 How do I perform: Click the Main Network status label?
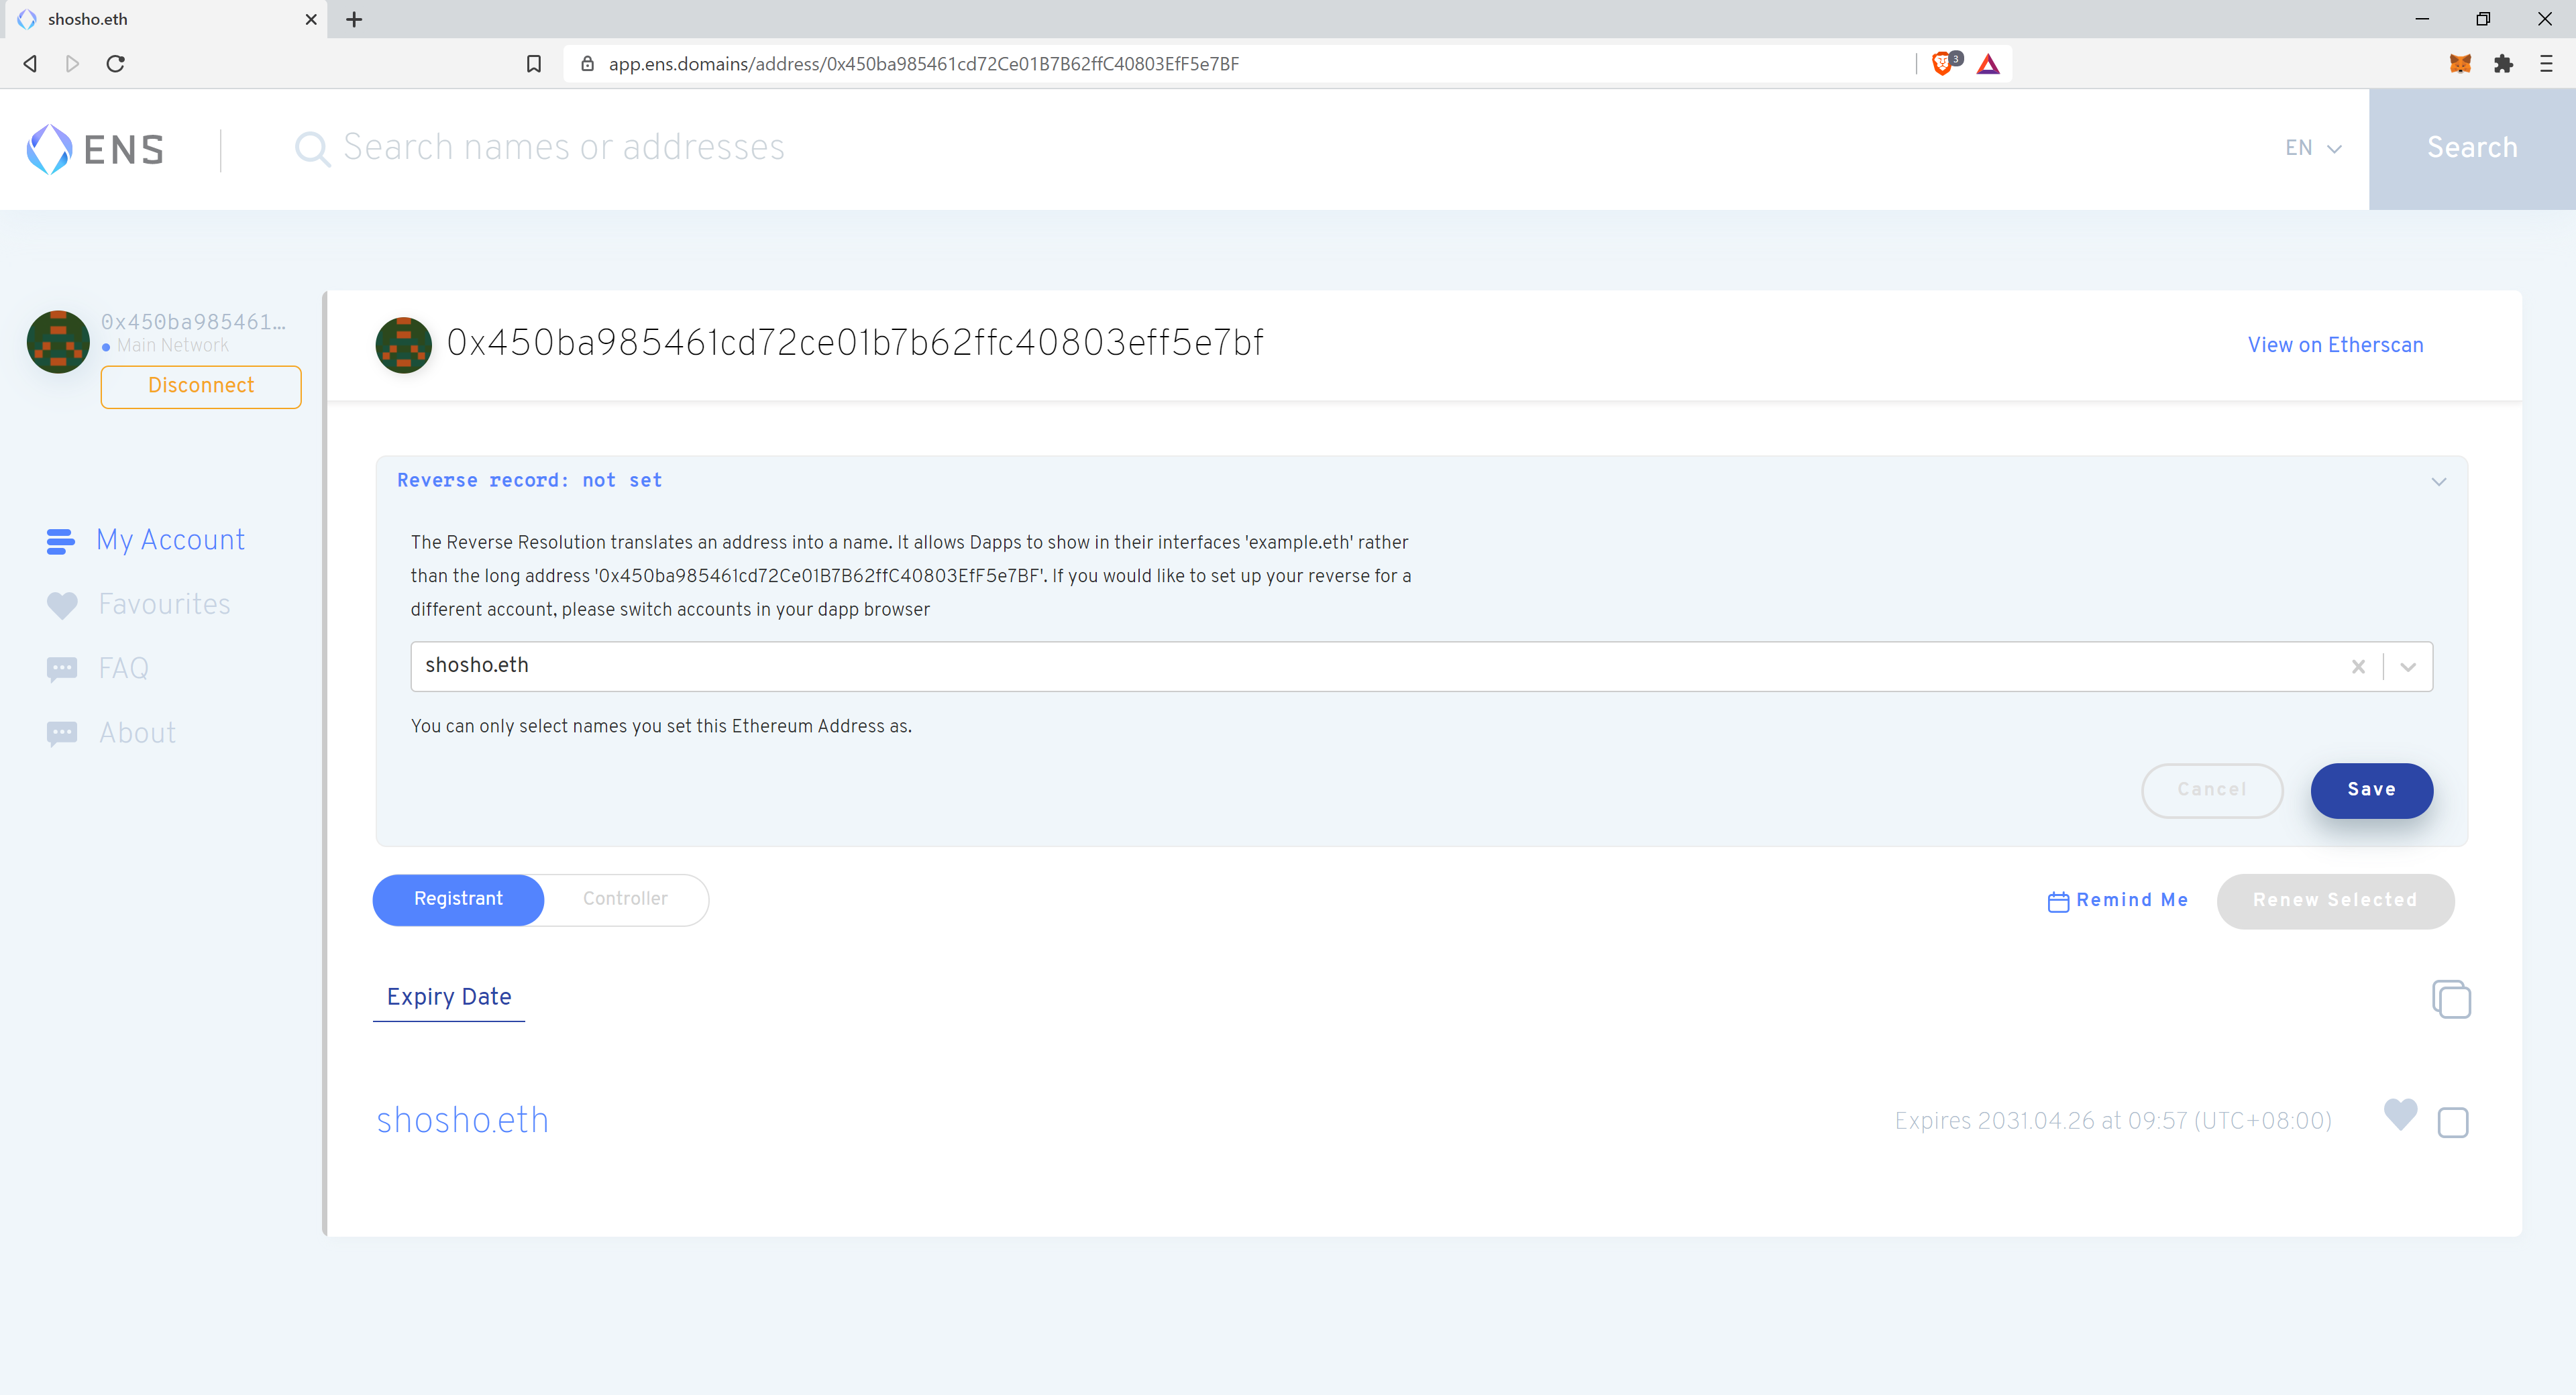click(x=172, y=346)
